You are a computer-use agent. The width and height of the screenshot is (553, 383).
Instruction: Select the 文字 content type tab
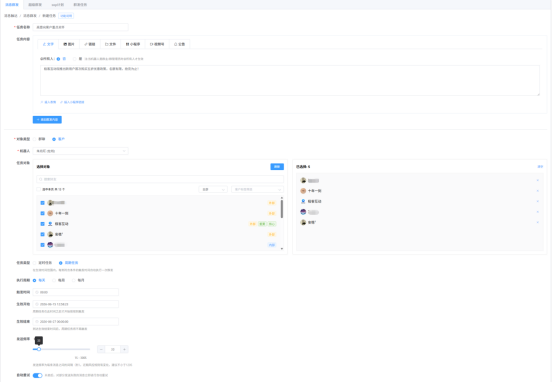[48, 44]
